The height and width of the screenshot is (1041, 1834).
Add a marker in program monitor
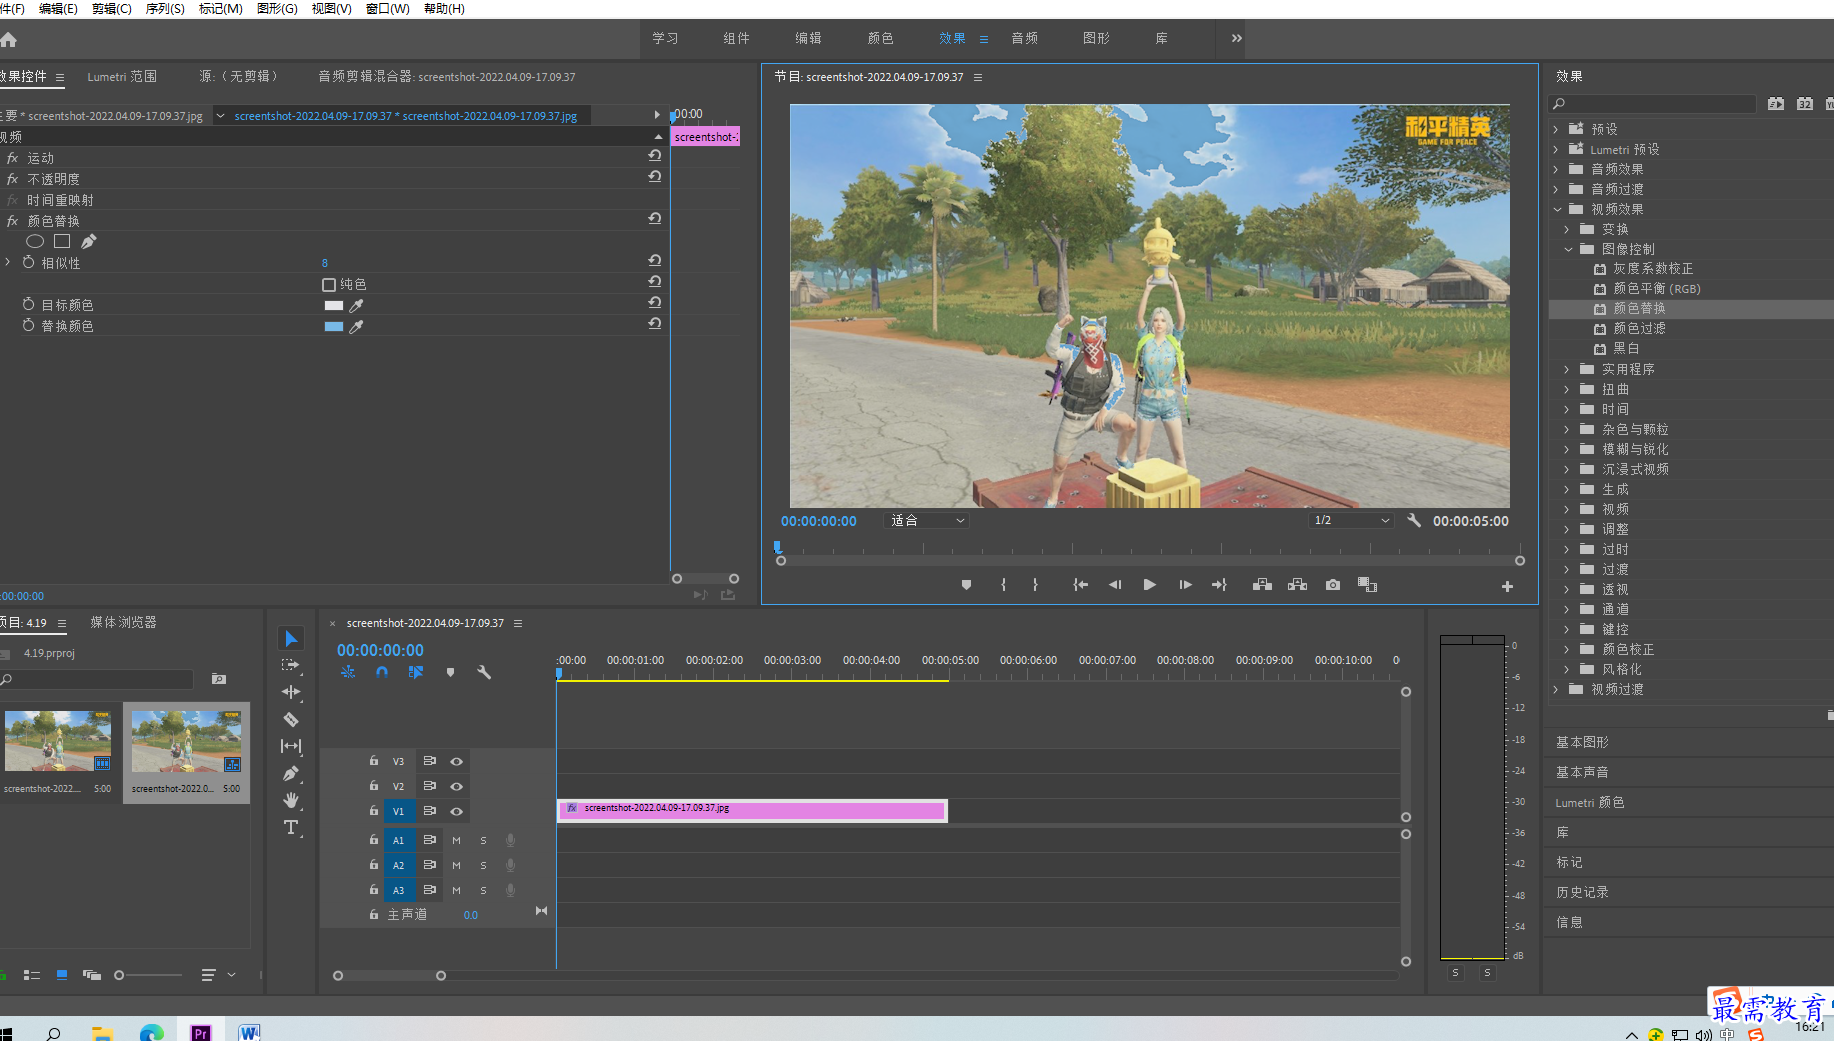[x=966, y=585]
